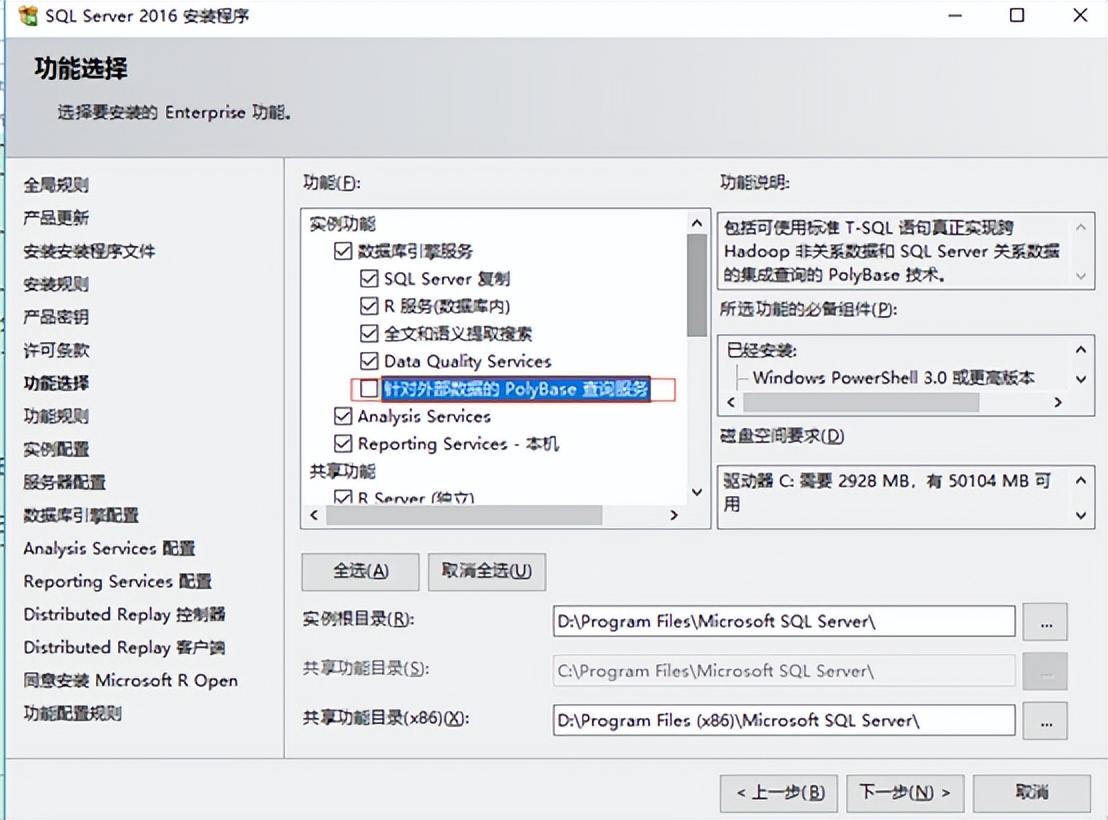1108x820 pixels.
Task: Uncheck Reporting Services - 本机 checkbox
Action: [343, 444]
